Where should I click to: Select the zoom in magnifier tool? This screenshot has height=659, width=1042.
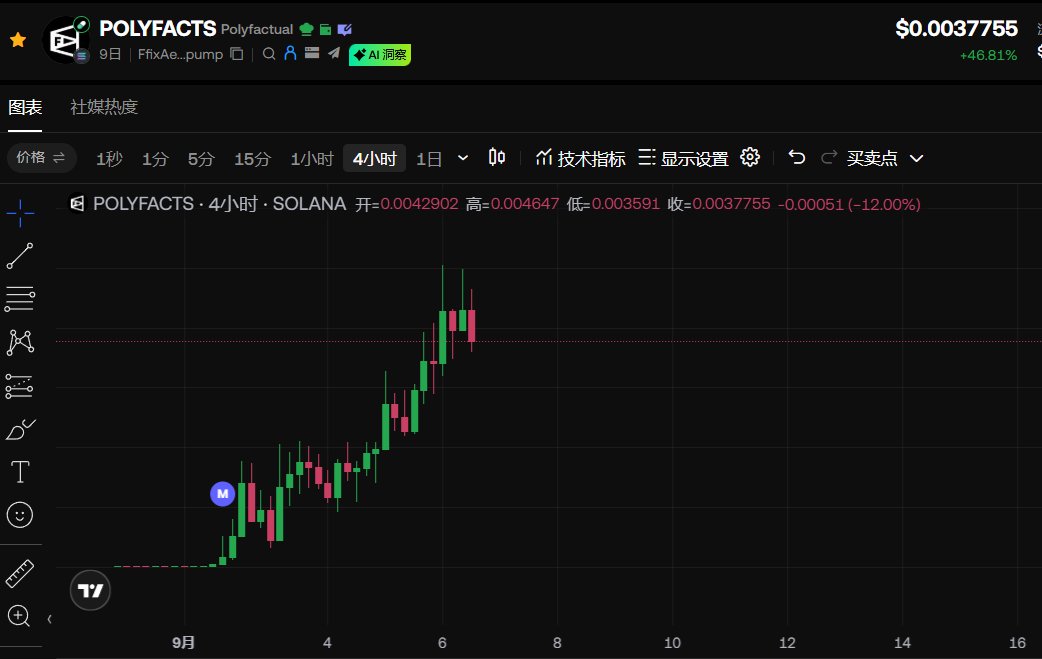coord(19,616)
